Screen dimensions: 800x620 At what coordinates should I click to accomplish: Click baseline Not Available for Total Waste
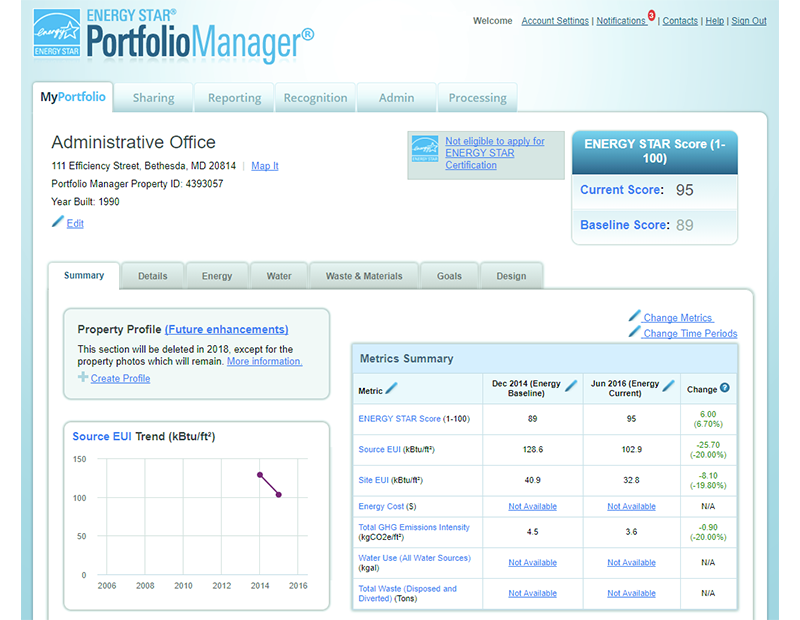532,593
